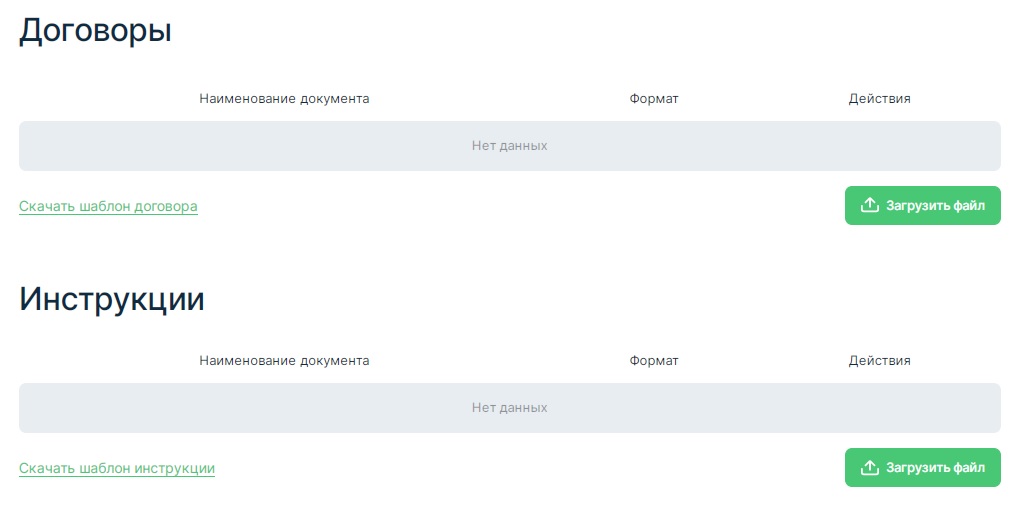The height and width of the screenshot is (509, 1017).
Task: Click the Действия column header in Инструкции
Action: coord(879,361)
